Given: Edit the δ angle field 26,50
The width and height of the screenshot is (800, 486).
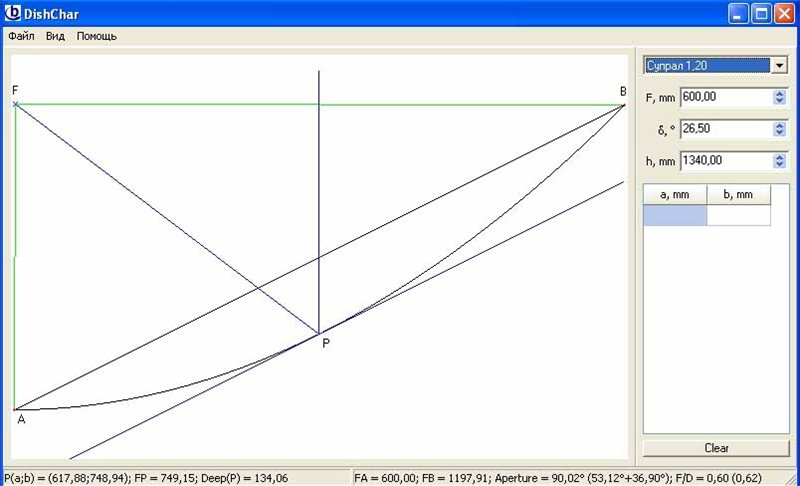Looking at the screenshot, I should pos(726,129).
